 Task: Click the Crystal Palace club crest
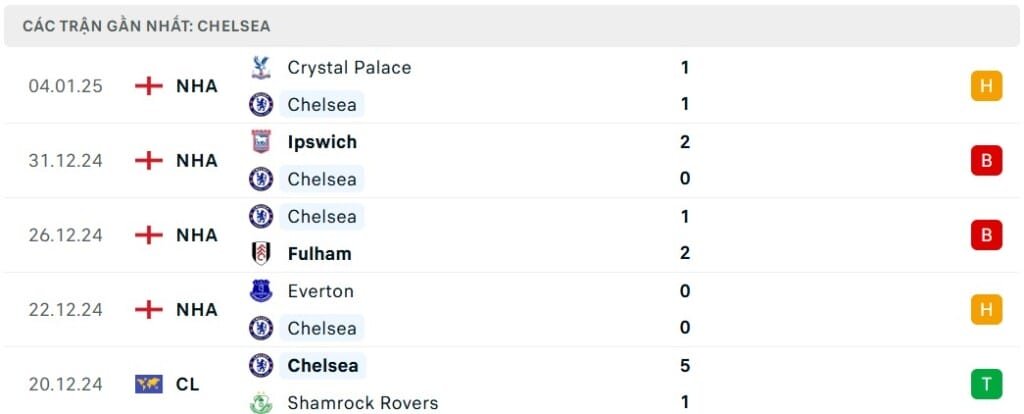(x=261, y=68)
